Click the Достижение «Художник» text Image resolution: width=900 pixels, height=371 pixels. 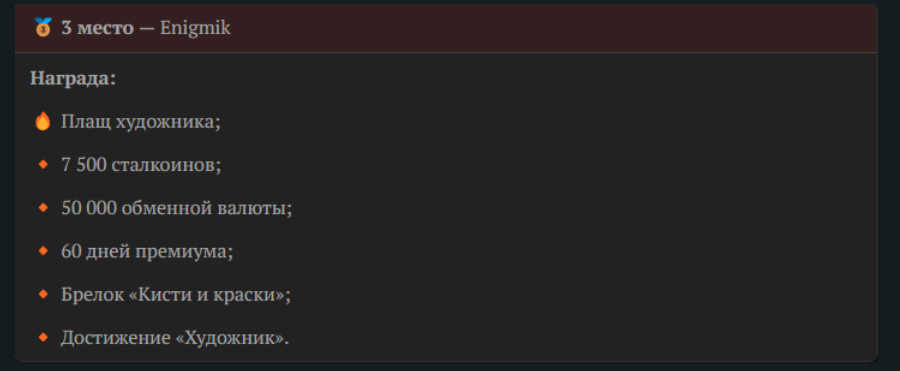coord(175,338)
